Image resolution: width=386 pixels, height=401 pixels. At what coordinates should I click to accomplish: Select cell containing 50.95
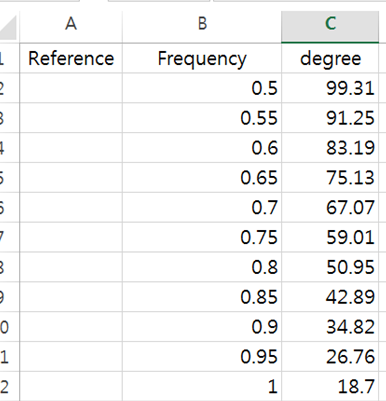point(330,267)
